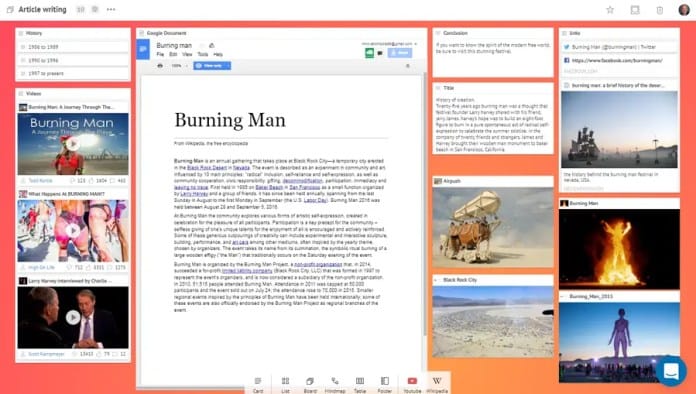Screen dimensions: 696x394
Task: Click the folder icon beside Burning man title
Action: tap(212, 45)
